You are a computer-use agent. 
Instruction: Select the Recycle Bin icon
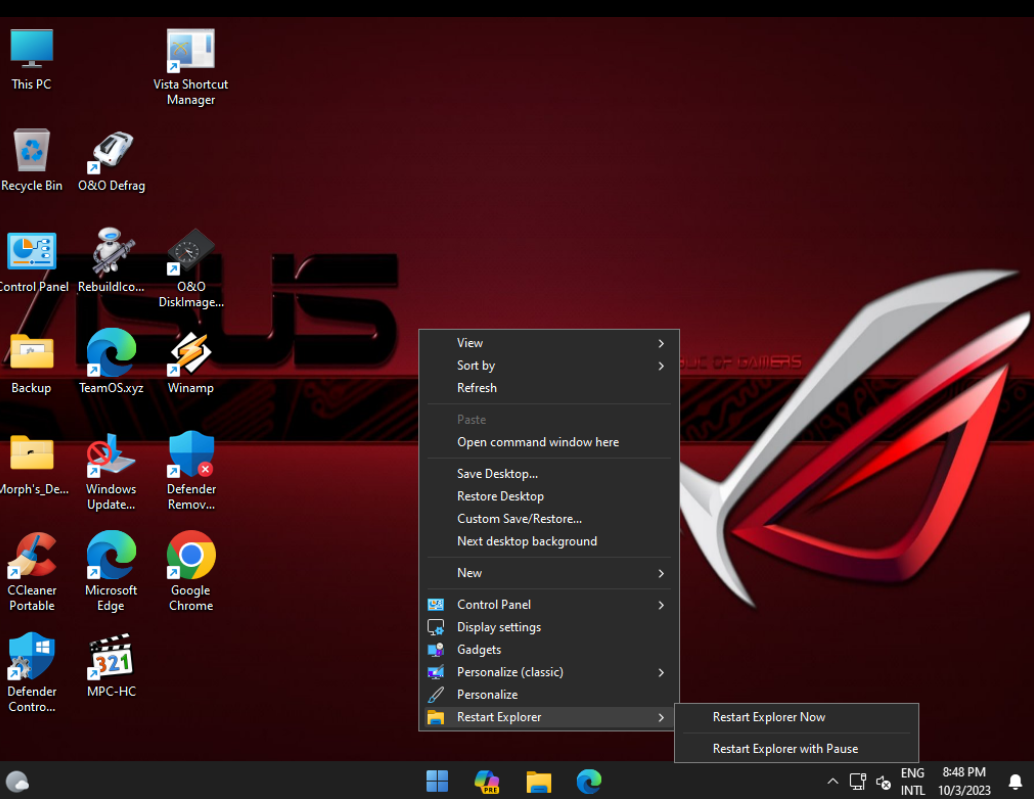[x=32, y=160]
